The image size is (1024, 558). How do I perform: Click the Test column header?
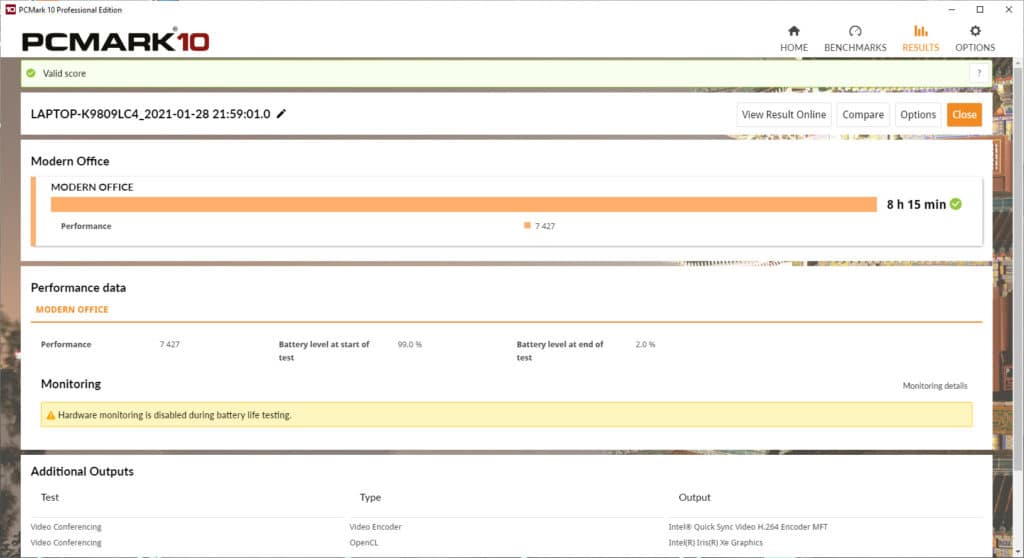50,497
